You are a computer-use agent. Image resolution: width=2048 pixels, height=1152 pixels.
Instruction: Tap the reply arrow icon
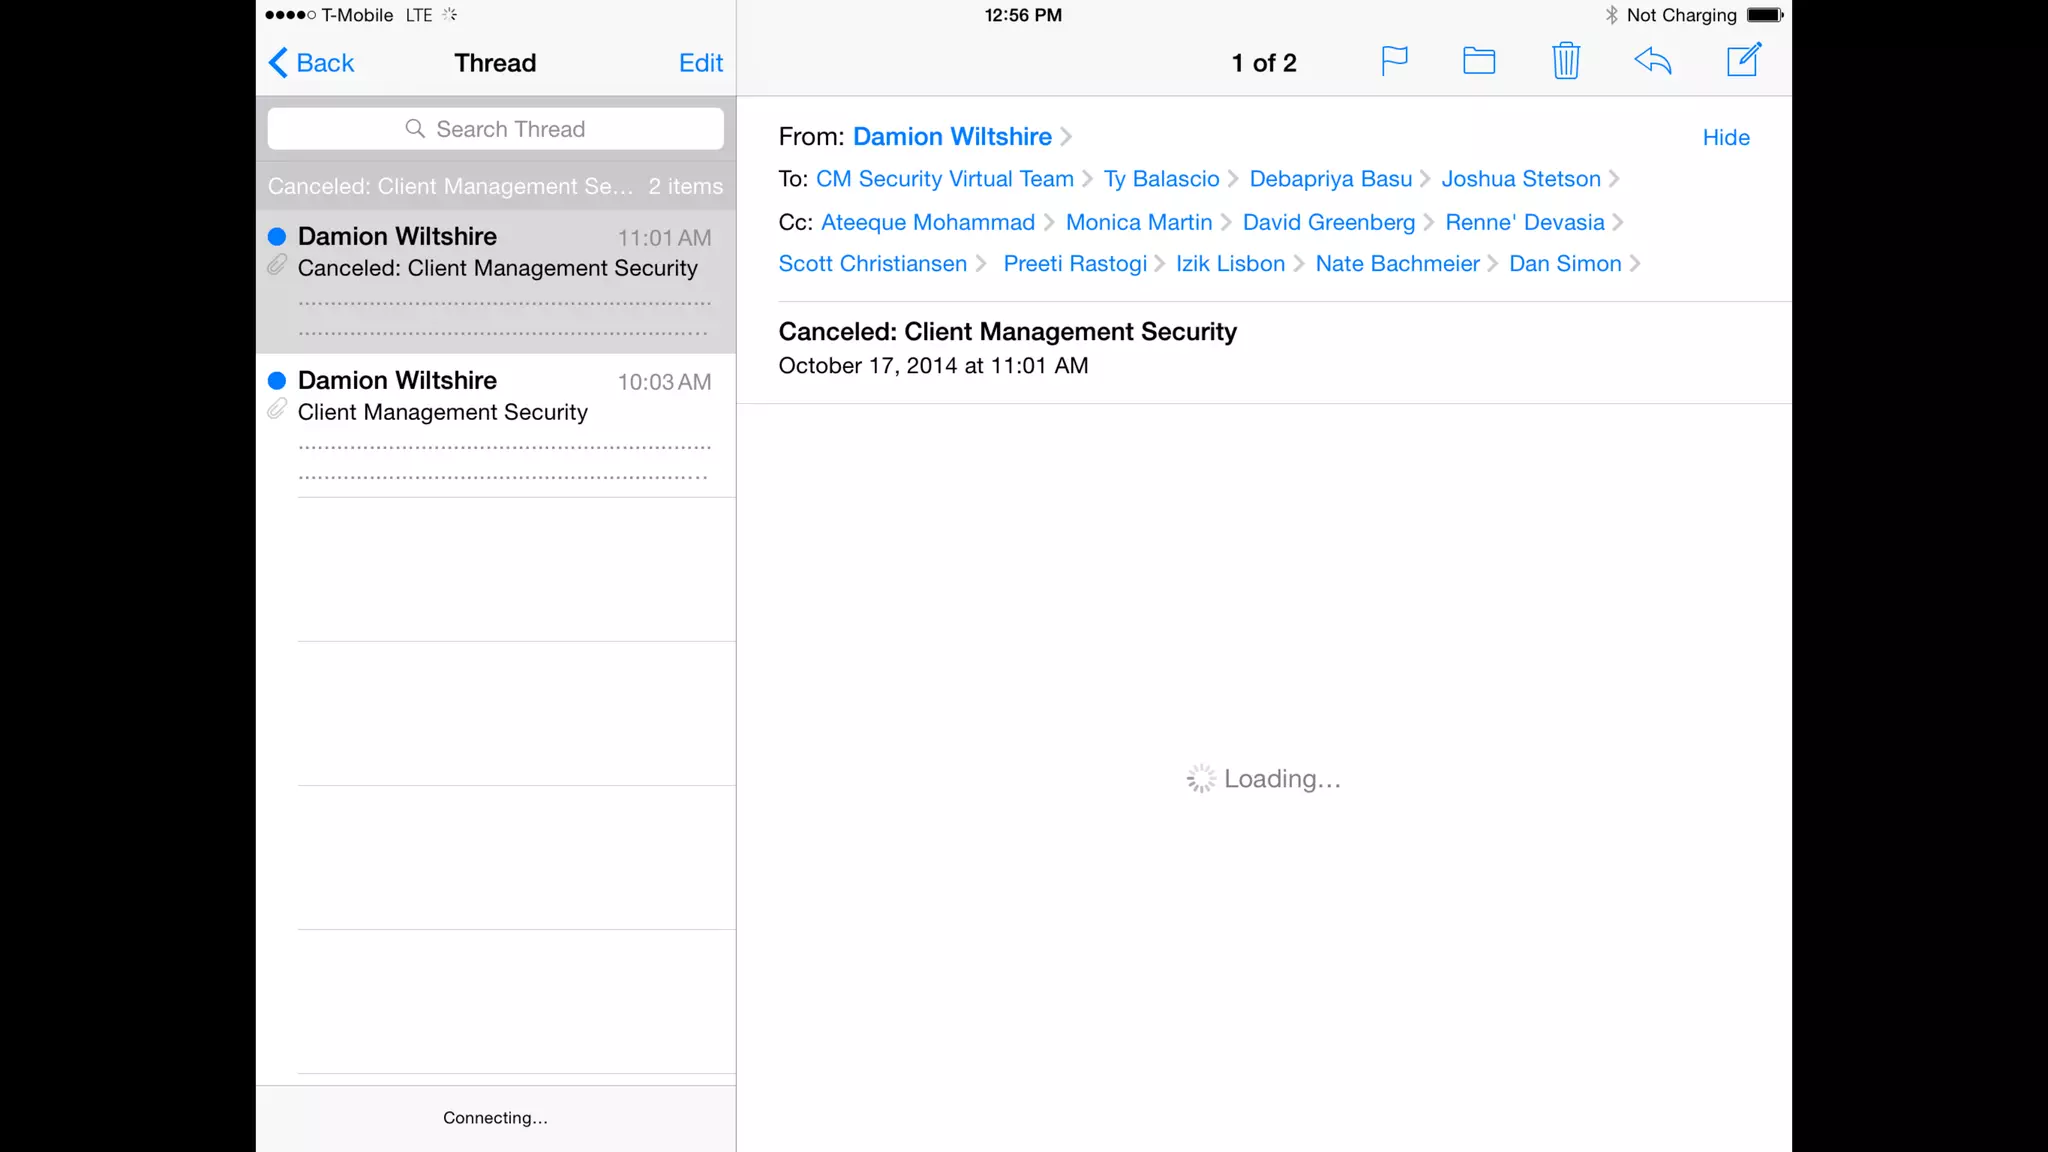[x=1653, y=62]
